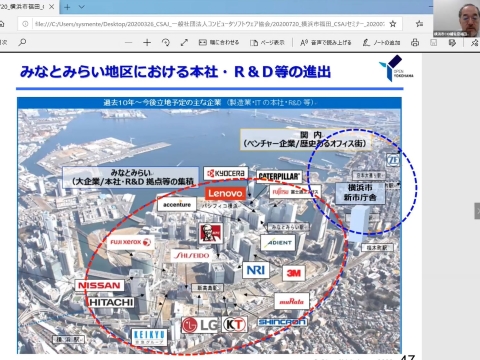
Task: Print the PDF document
Action: (415, 42)
